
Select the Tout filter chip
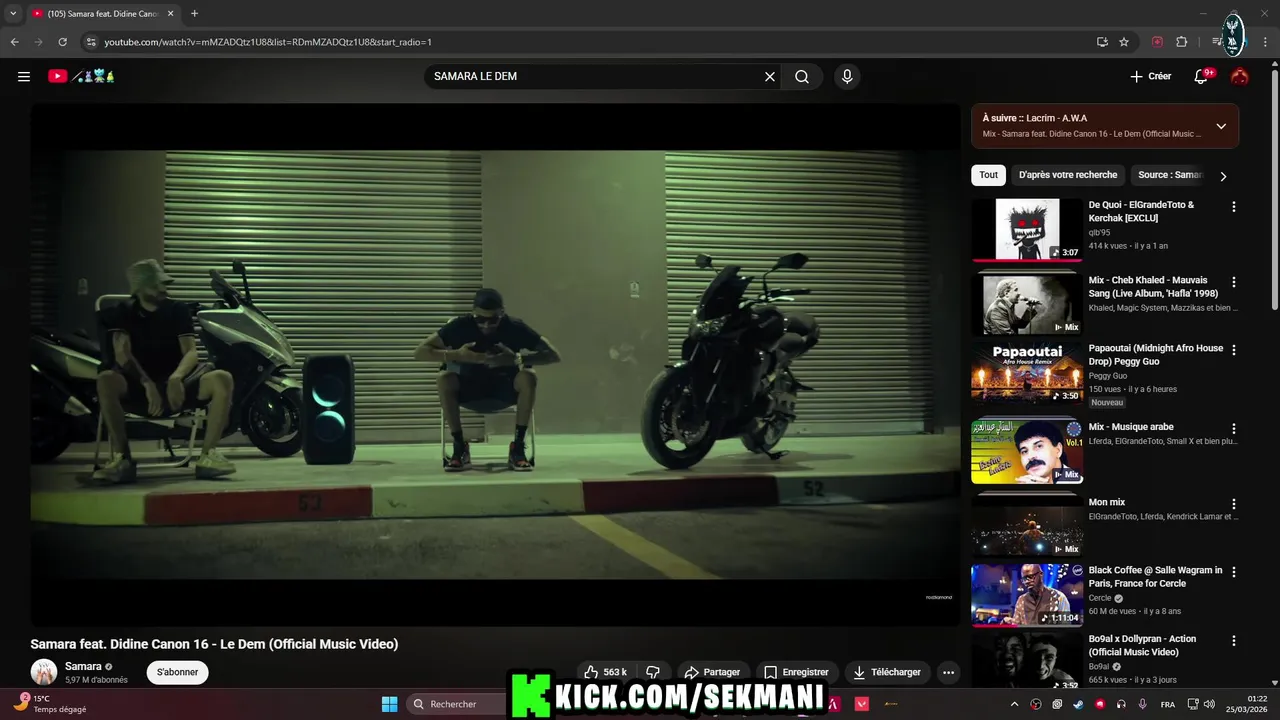pyautogui.click(x=988, y=175)
